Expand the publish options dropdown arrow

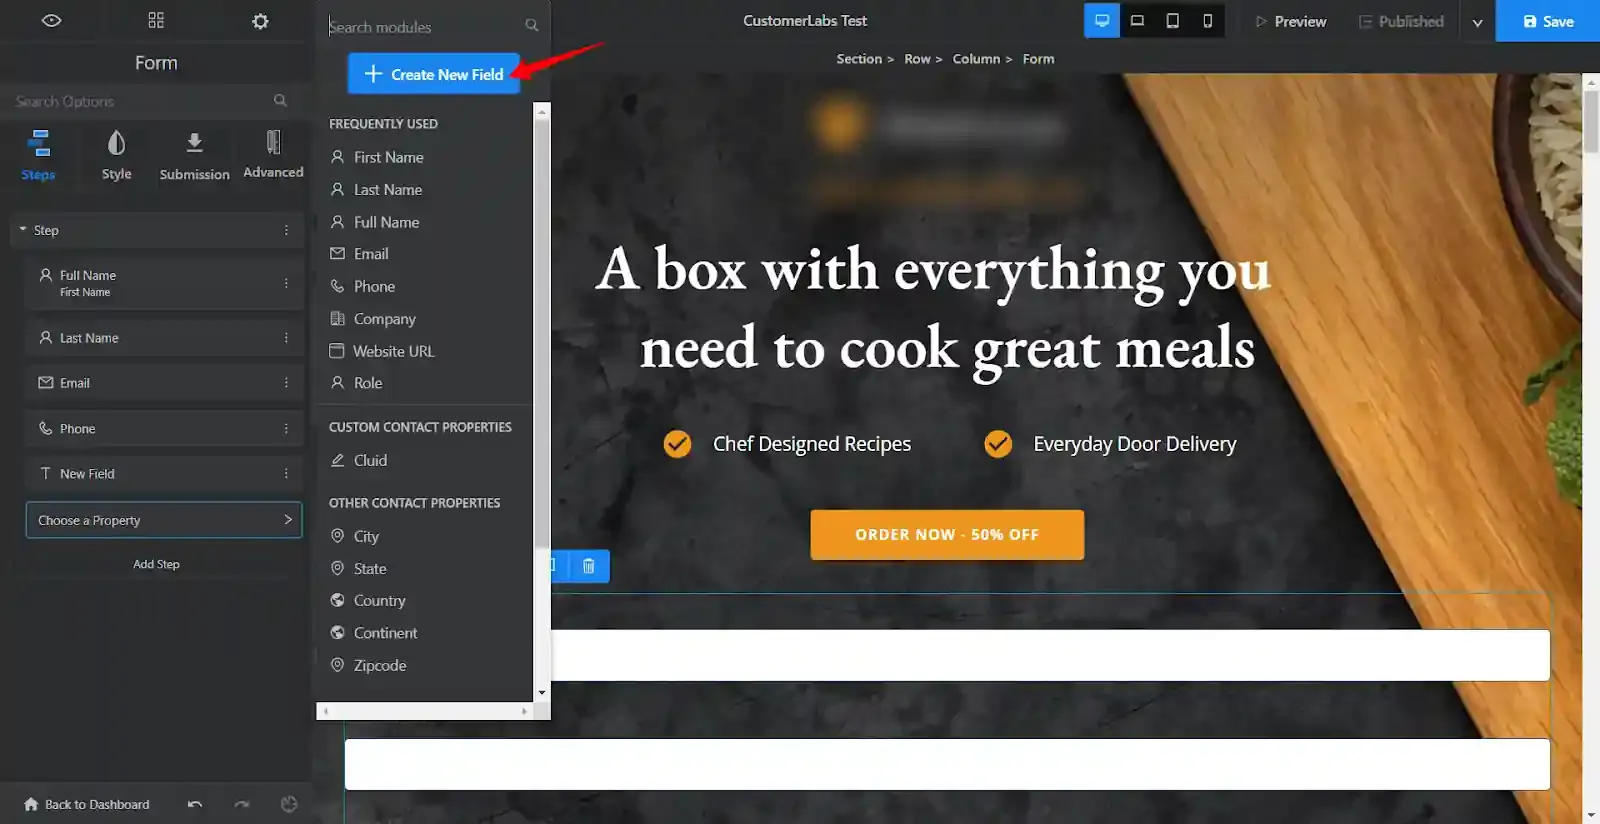1477,22
